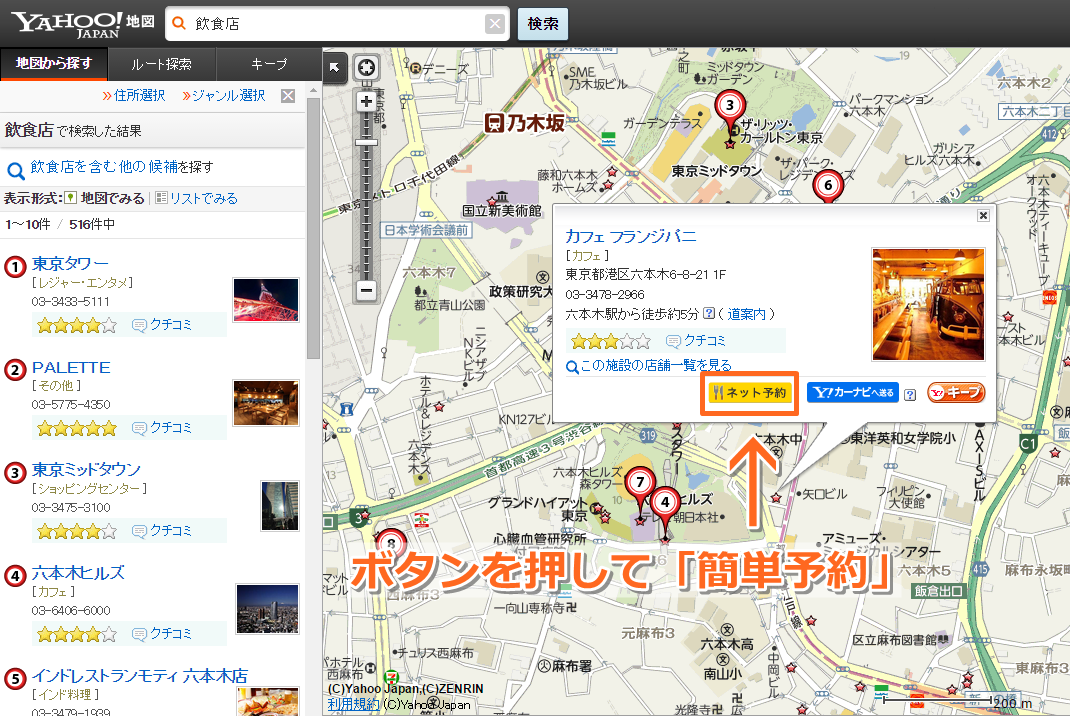This screenshot has width=1070, height=716.
Task: Open インドレストランモティ 六本木店 result
Action: pyautogui.click(x=140, y=676)
